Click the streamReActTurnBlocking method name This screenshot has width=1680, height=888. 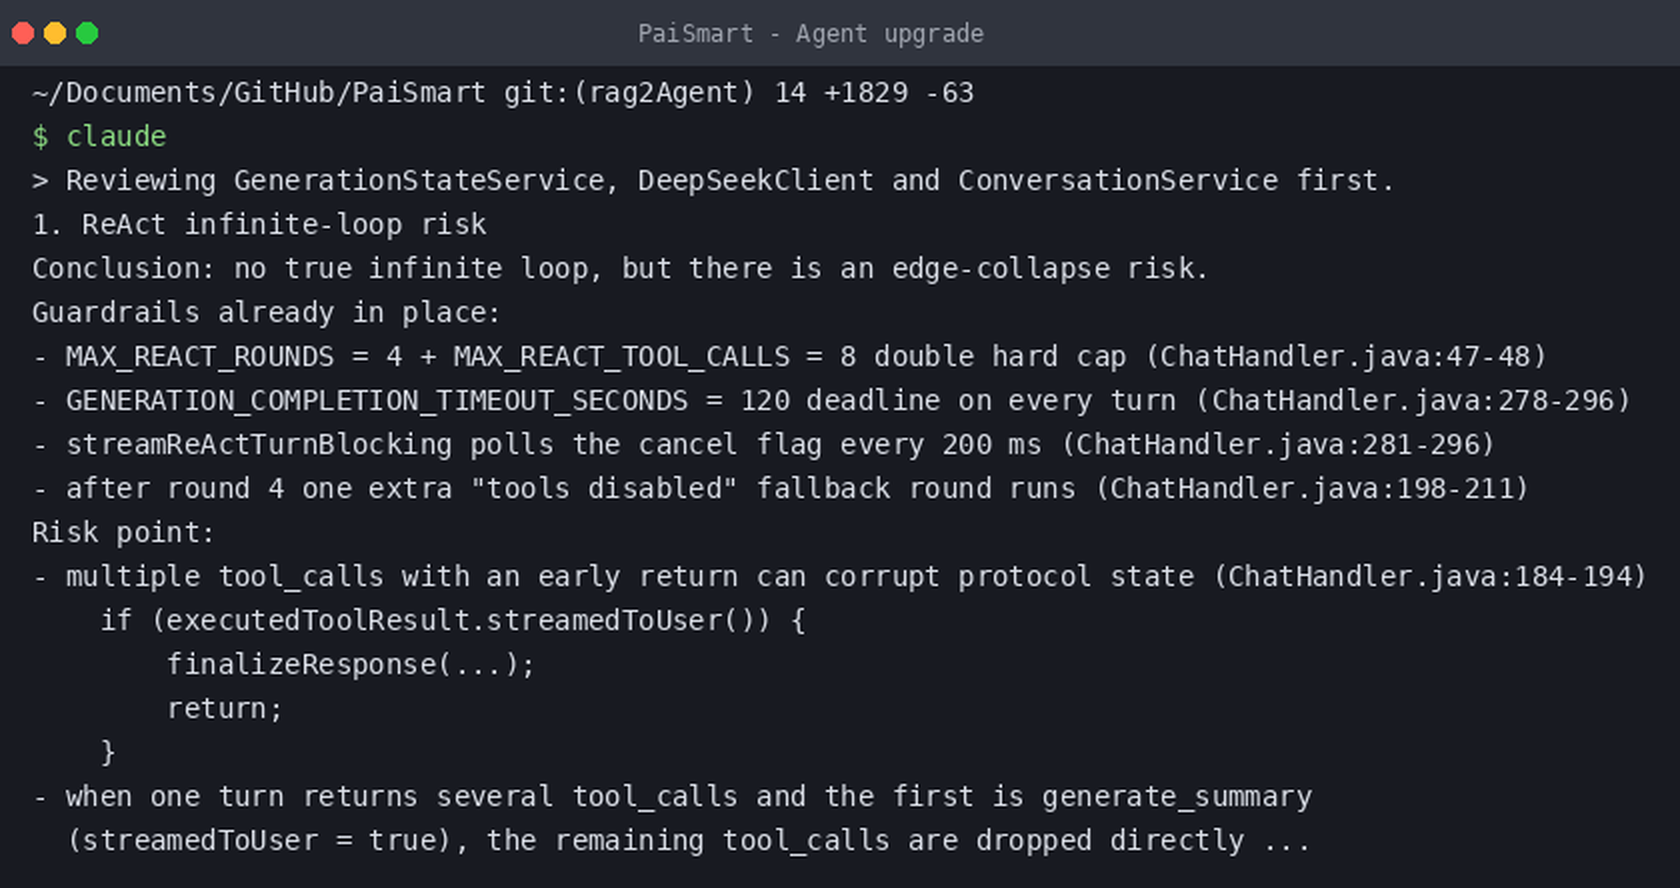point(259,445)
